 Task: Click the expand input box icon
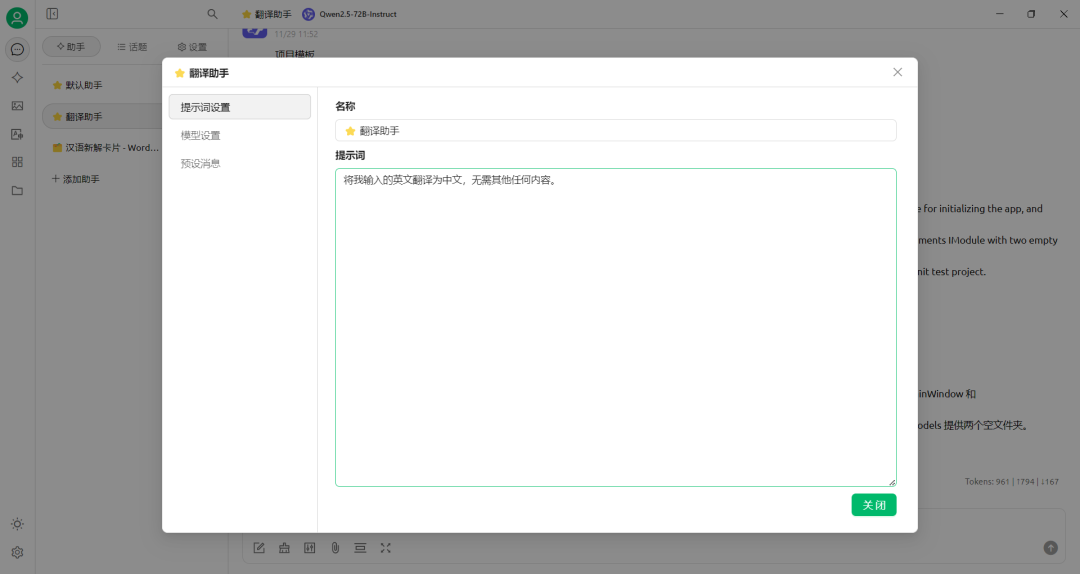[x=386, y=548]
